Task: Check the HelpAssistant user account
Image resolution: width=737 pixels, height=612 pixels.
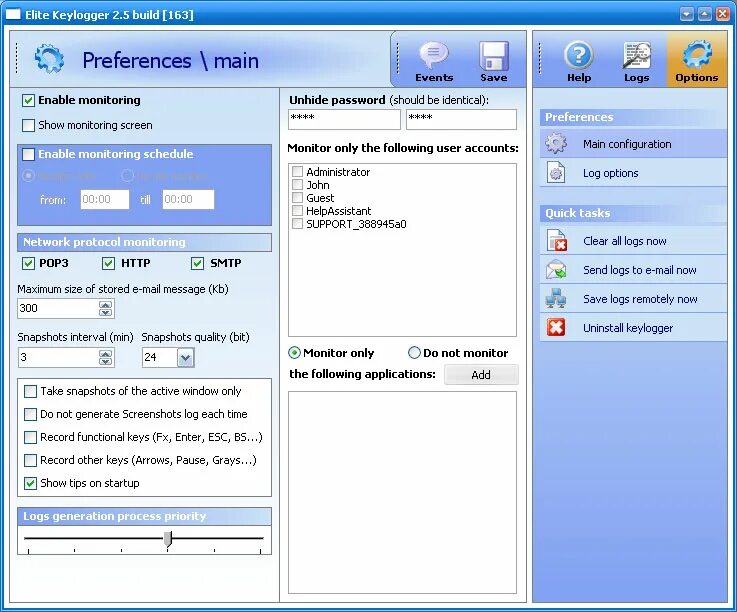Action: (297, 210)
